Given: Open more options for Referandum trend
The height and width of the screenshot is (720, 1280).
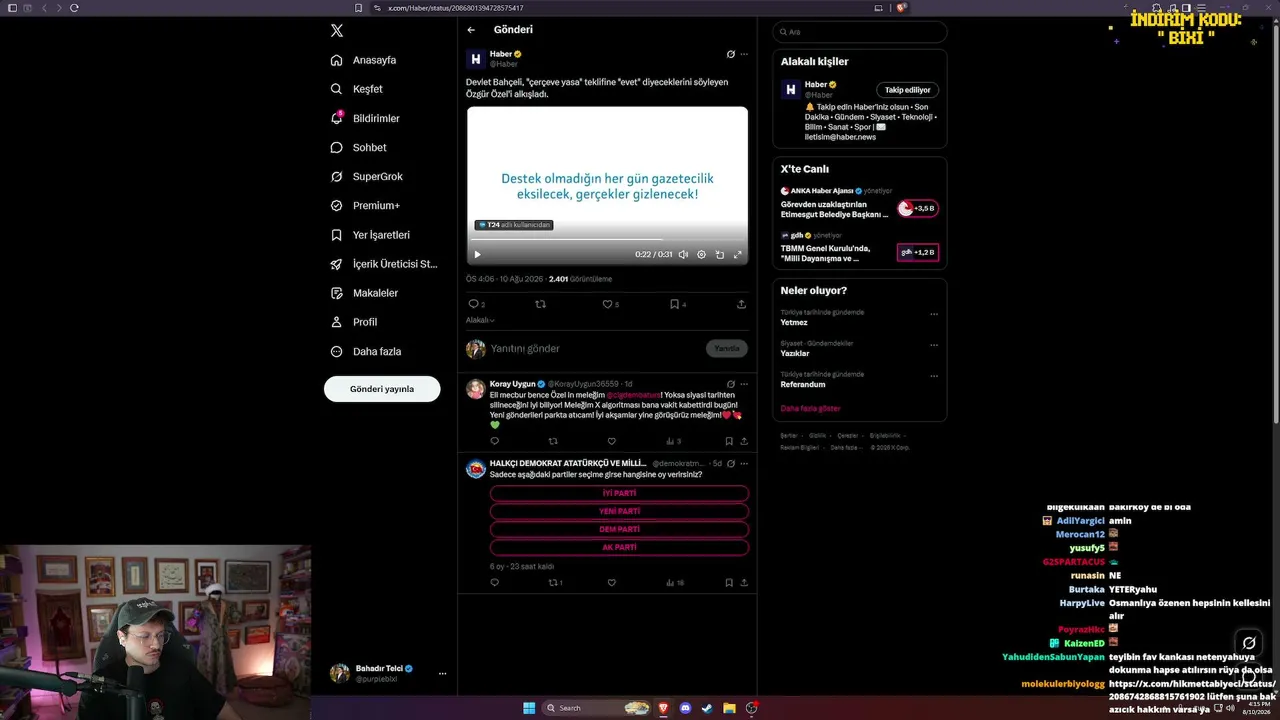Looking at the screenshot, I should point(934,376).
